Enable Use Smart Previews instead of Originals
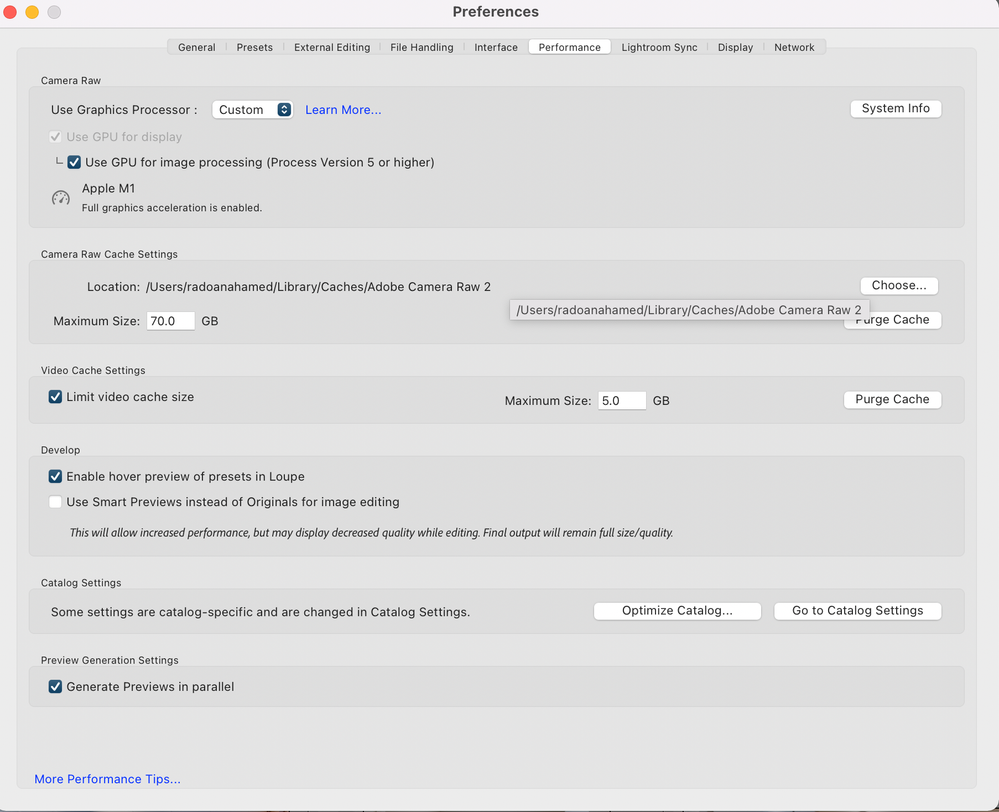Viewport: 999px width, 812px height. click(56, 502)
